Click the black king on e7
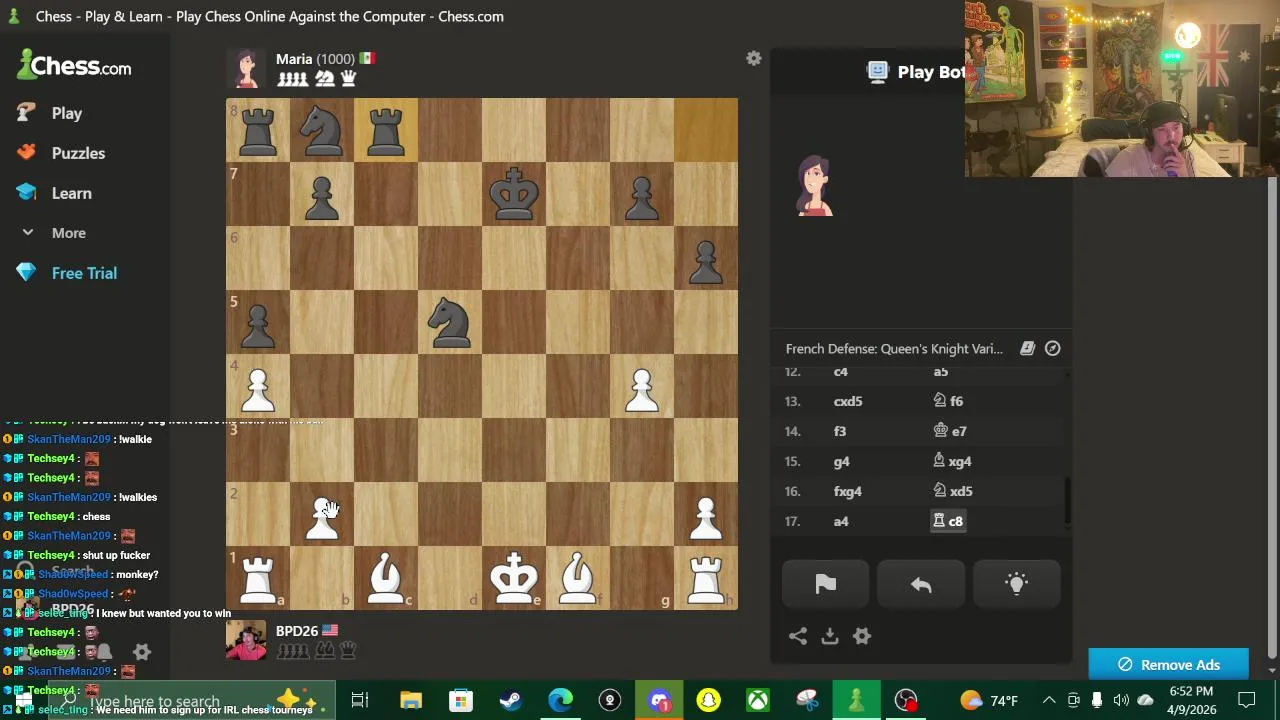Screen dimensions: 1280x720 514,194
